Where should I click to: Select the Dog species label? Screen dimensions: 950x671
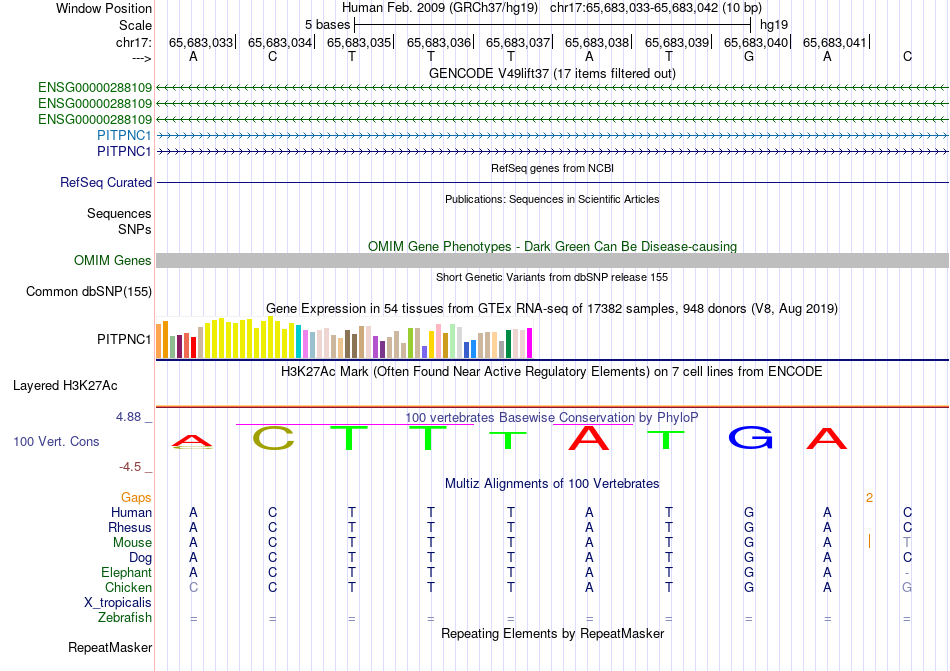tap(140, 558)
